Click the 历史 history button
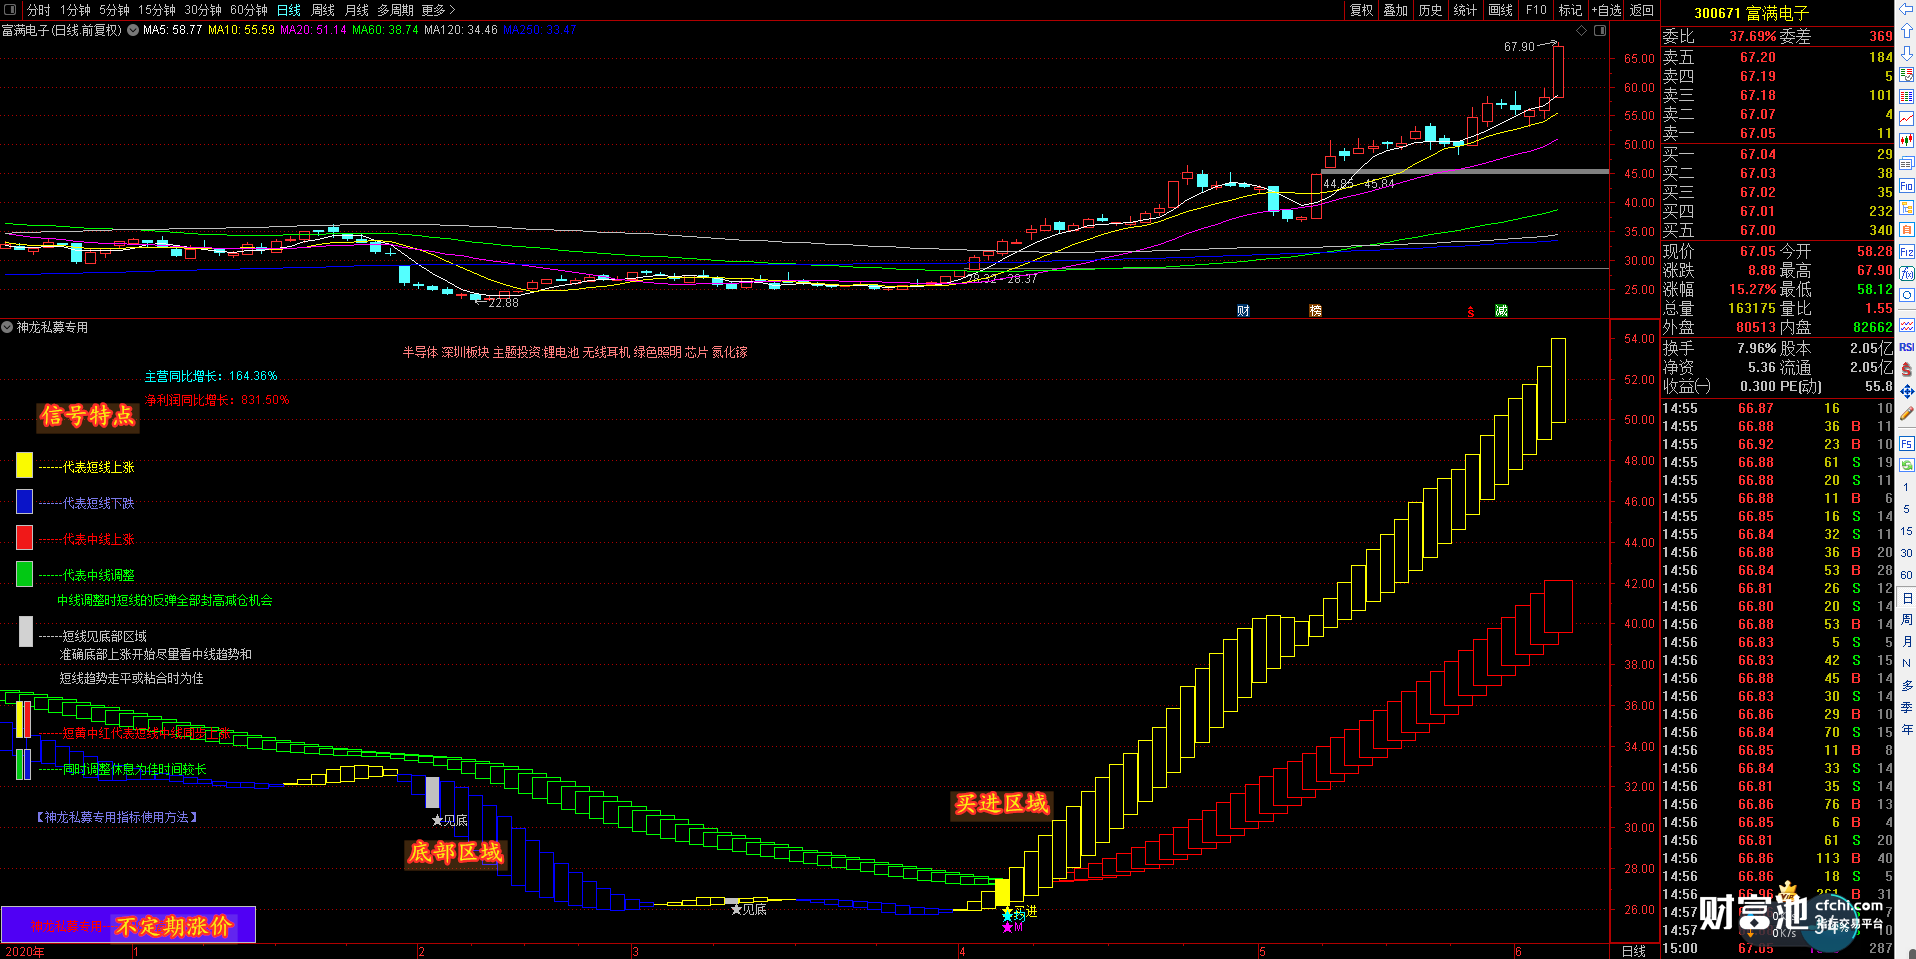 tap(1430, 10)
